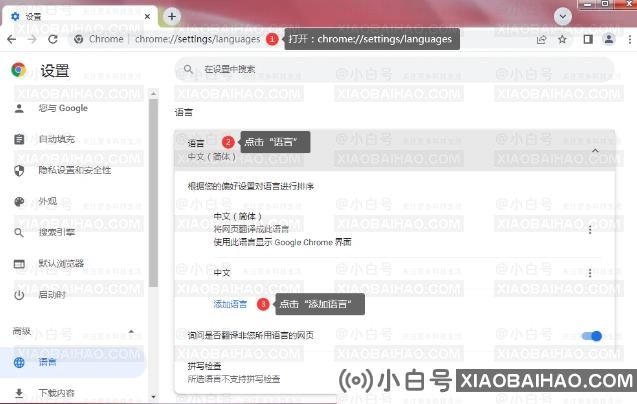Open 默认浏览器 settings section

(61, 263)
